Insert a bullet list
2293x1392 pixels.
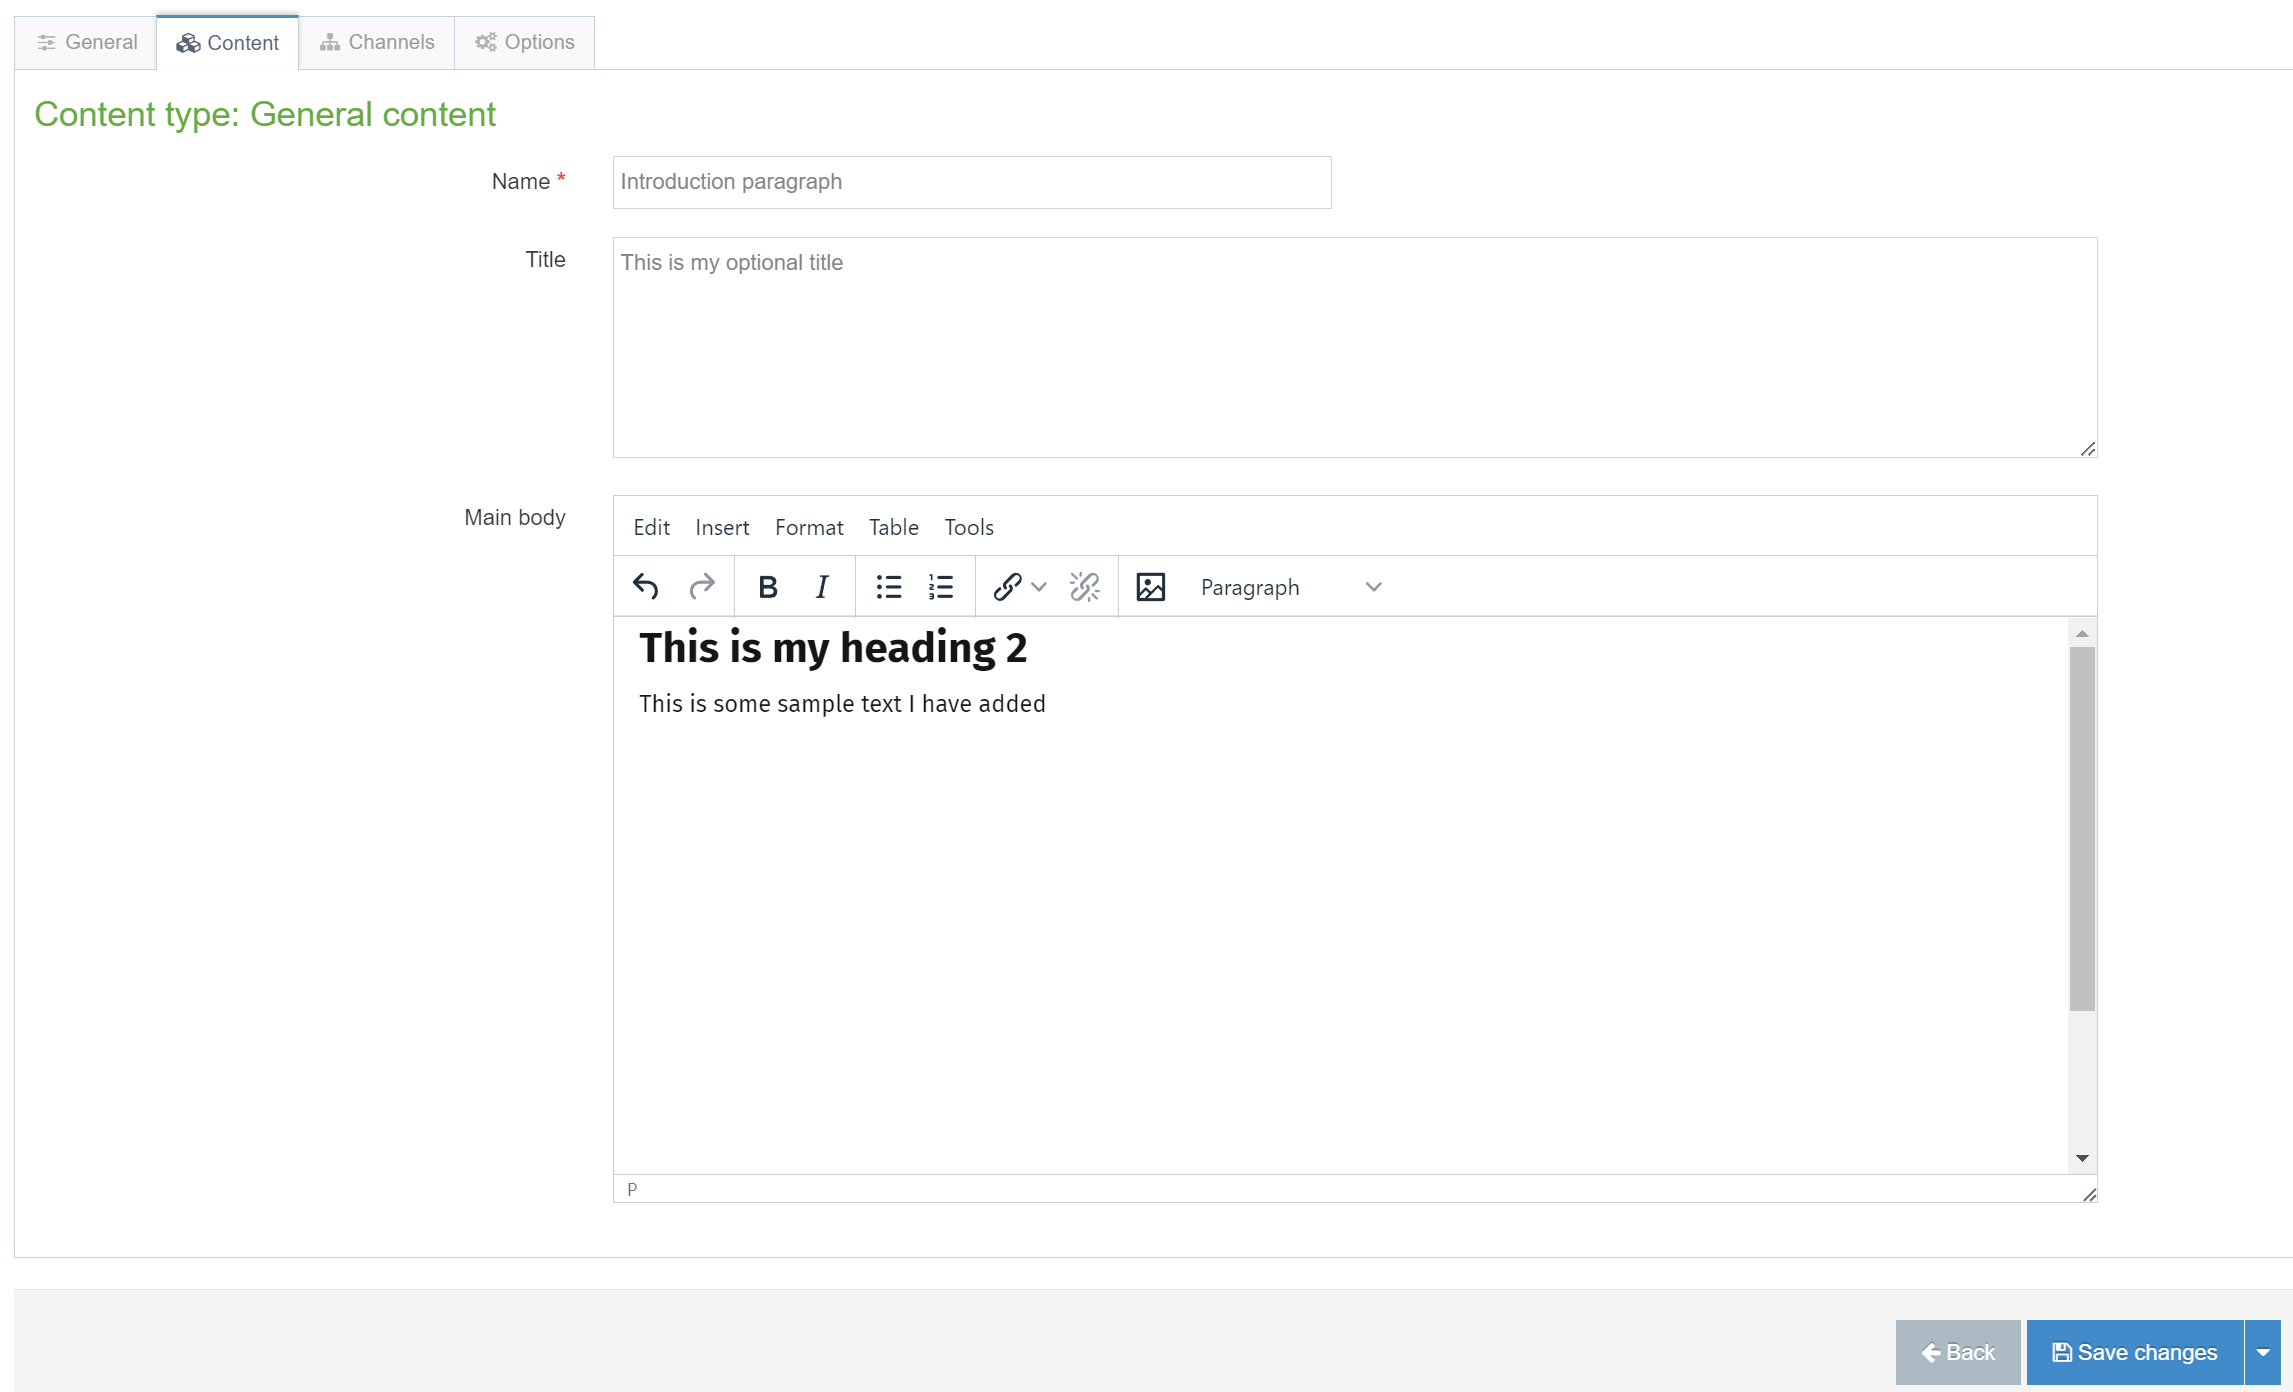point(888,587)
